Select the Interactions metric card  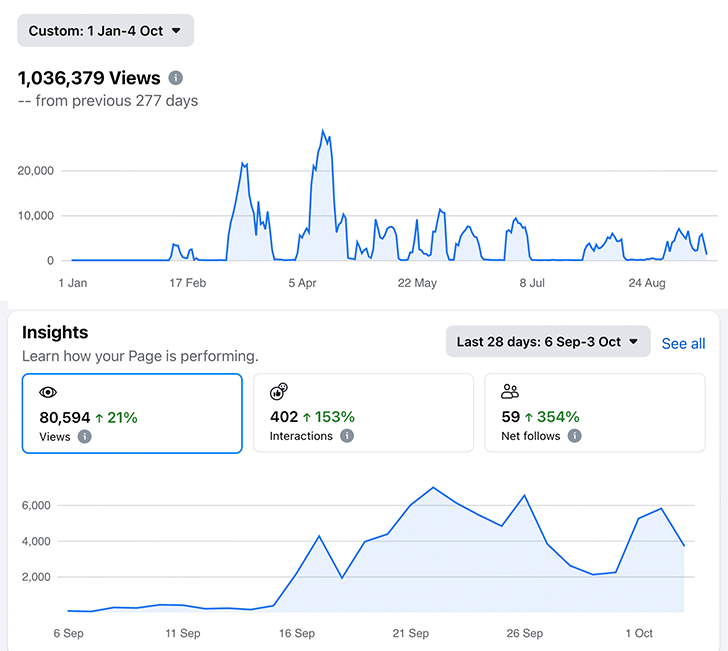[x=363, y=413]
